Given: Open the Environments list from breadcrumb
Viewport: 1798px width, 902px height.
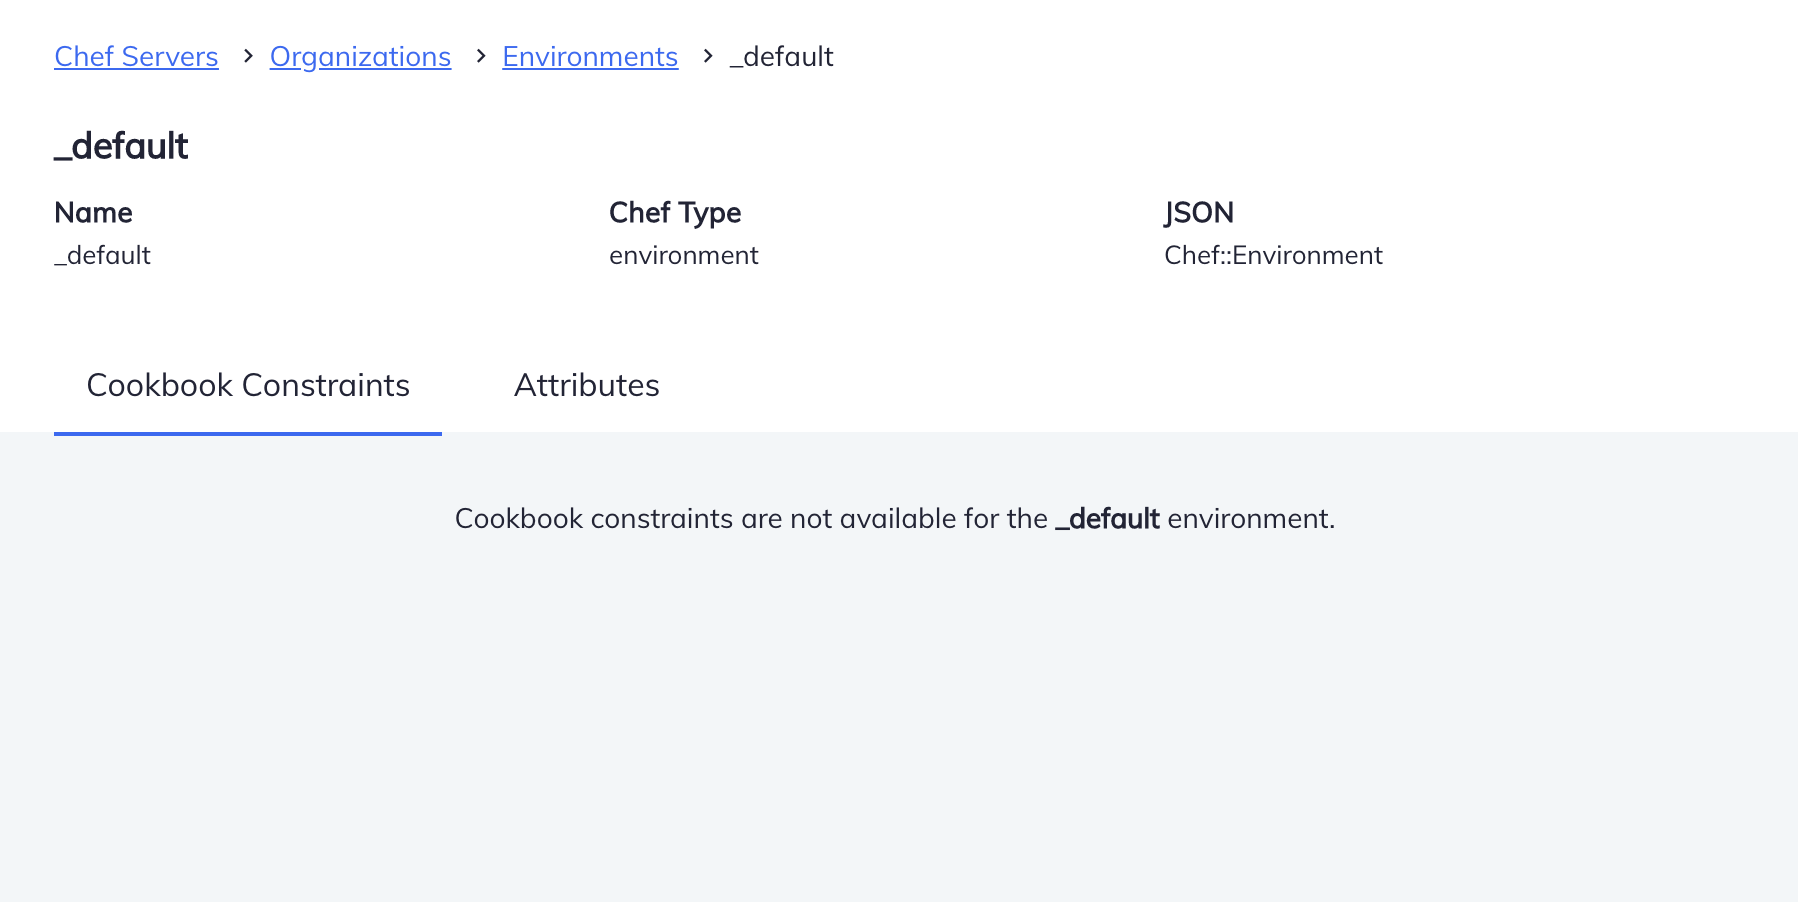Looking at the screenshot, I should [x=590, y=57].
